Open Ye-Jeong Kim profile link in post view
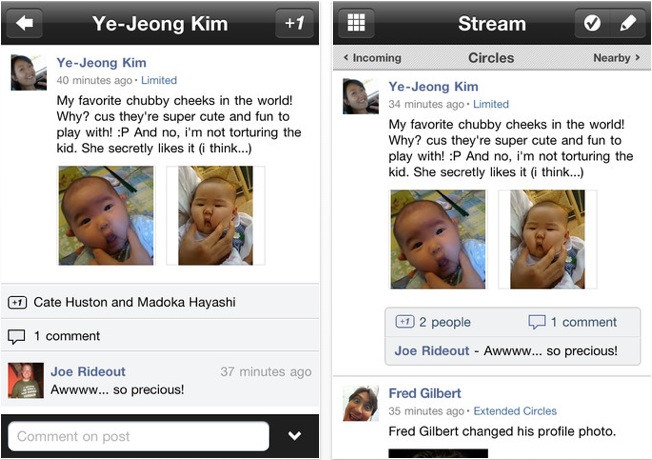 [101, 63]
